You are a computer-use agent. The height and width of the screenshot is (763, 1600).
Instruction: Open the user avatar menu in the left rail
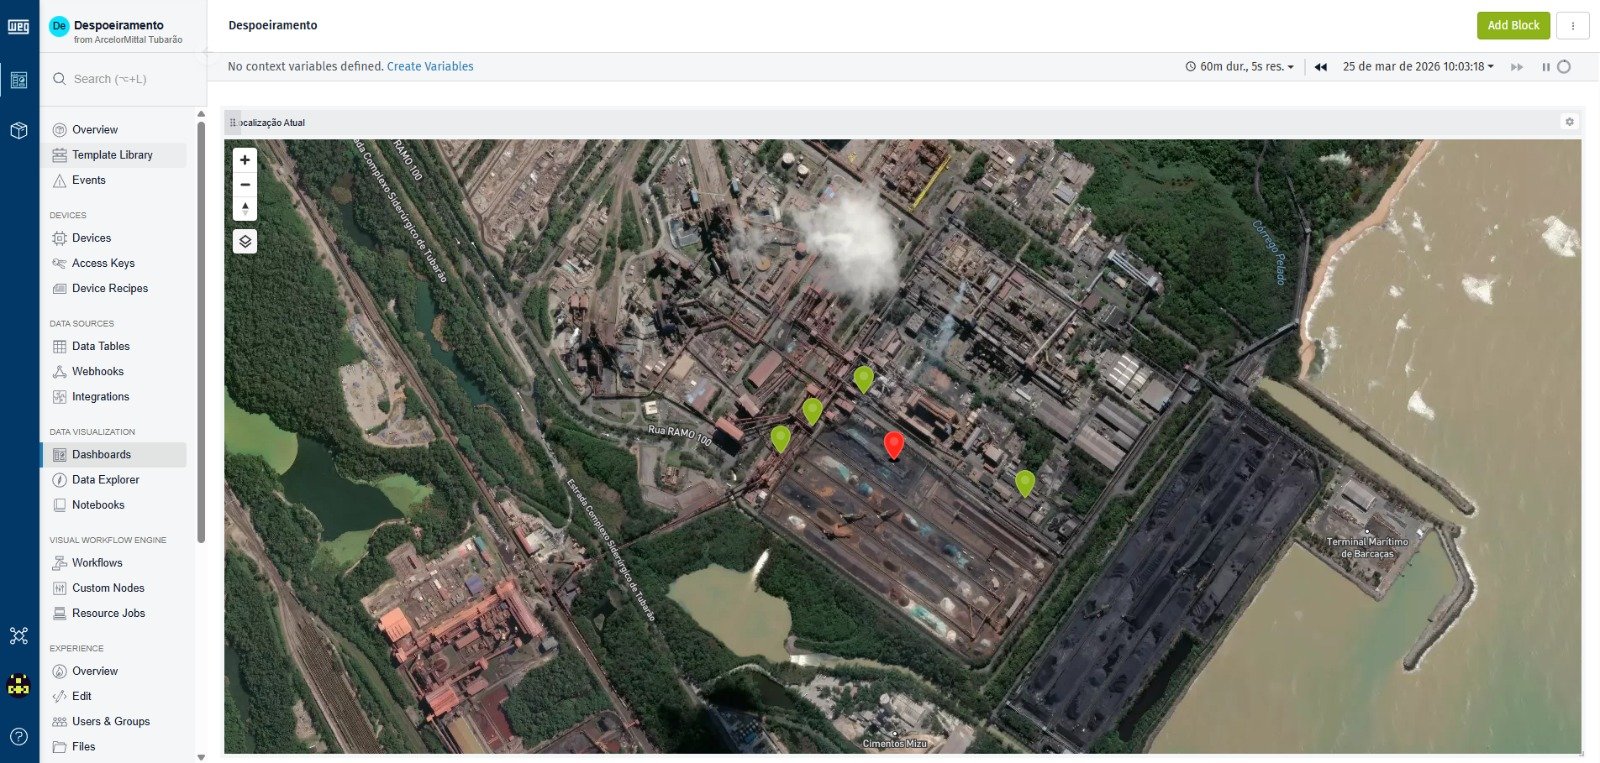pyautogui.click(x=19, y=685)
